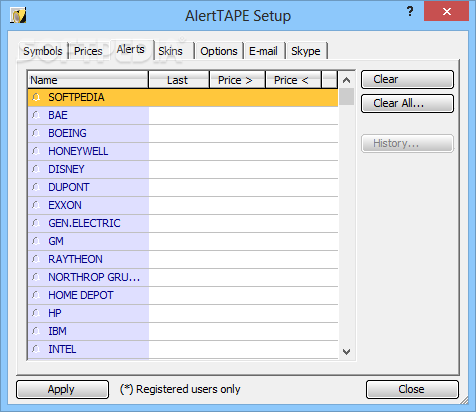Open the History... dialog button

click(x=407, y=144)
